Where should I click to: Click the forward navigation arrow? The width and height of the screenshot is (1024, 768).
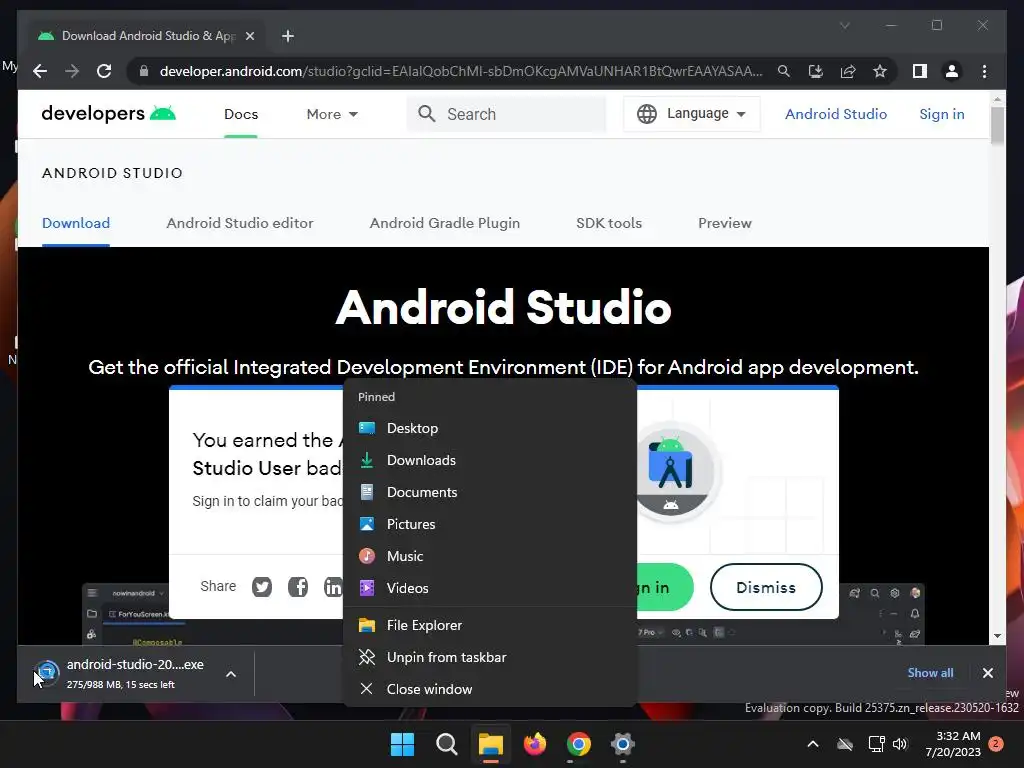[72, 71]
